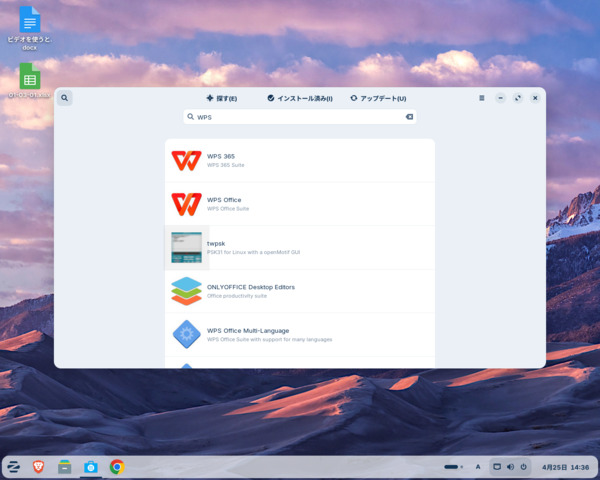Focus the search field containing WPS
600x480 pixels.
point(300,117)
